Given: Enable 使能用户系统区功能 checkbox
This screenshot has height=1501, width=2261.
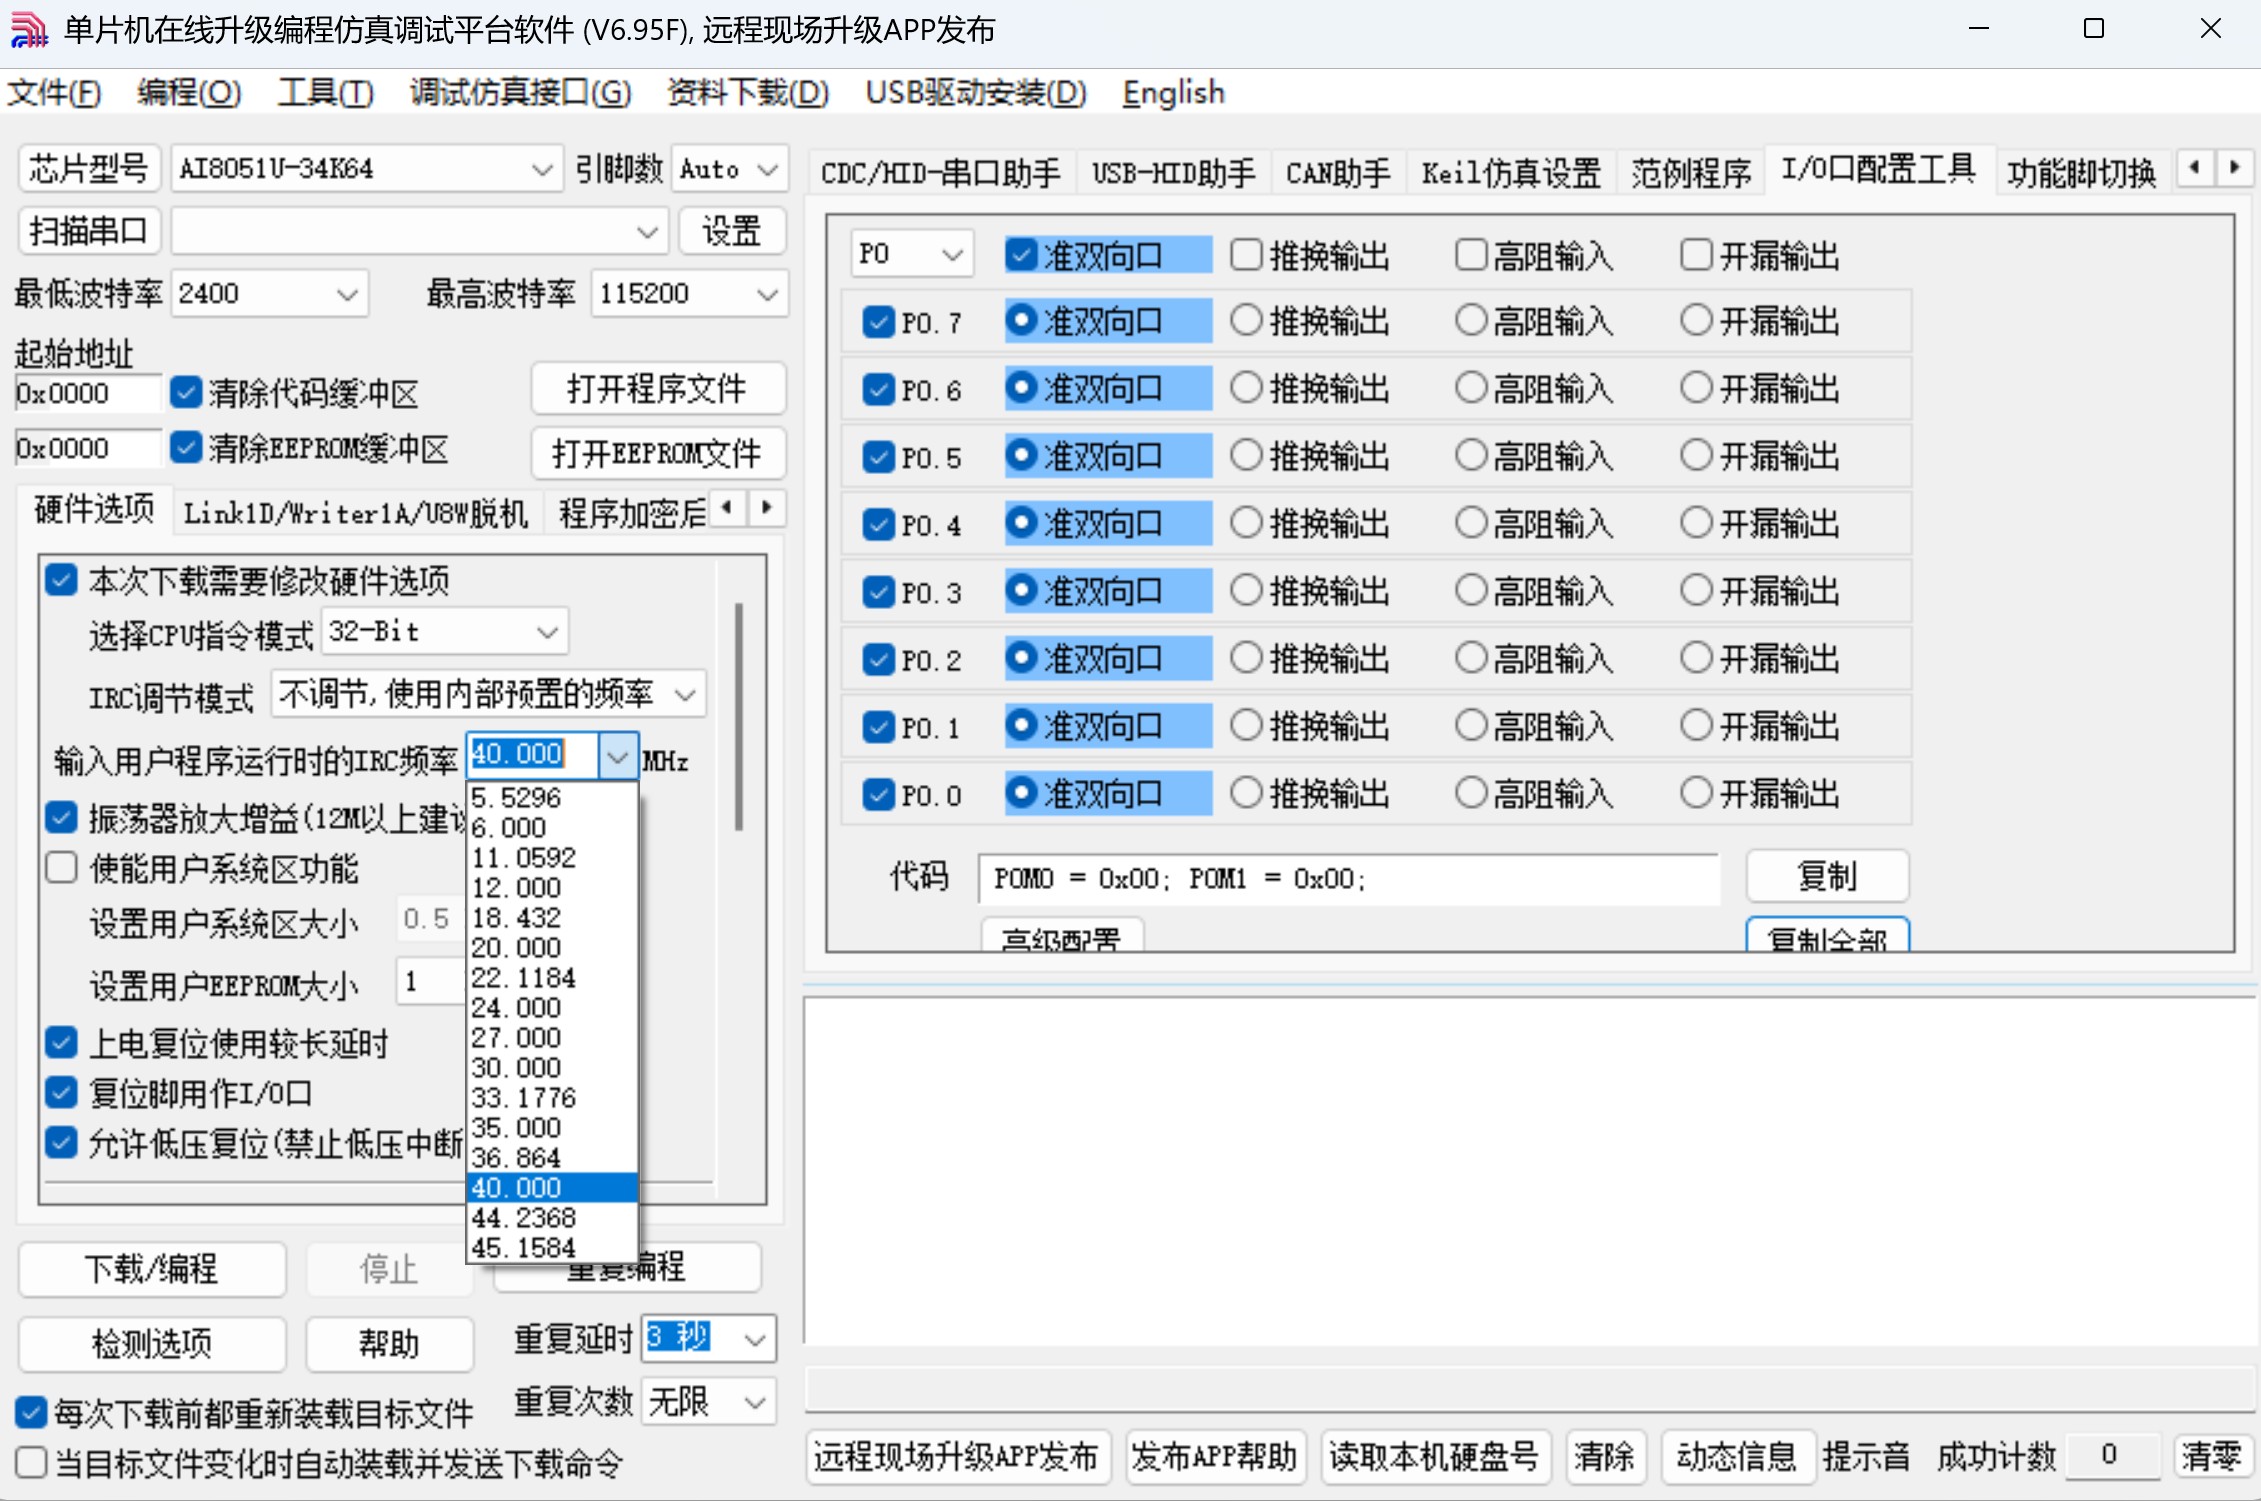Looking at the screenshot, I should pos(62,868).
